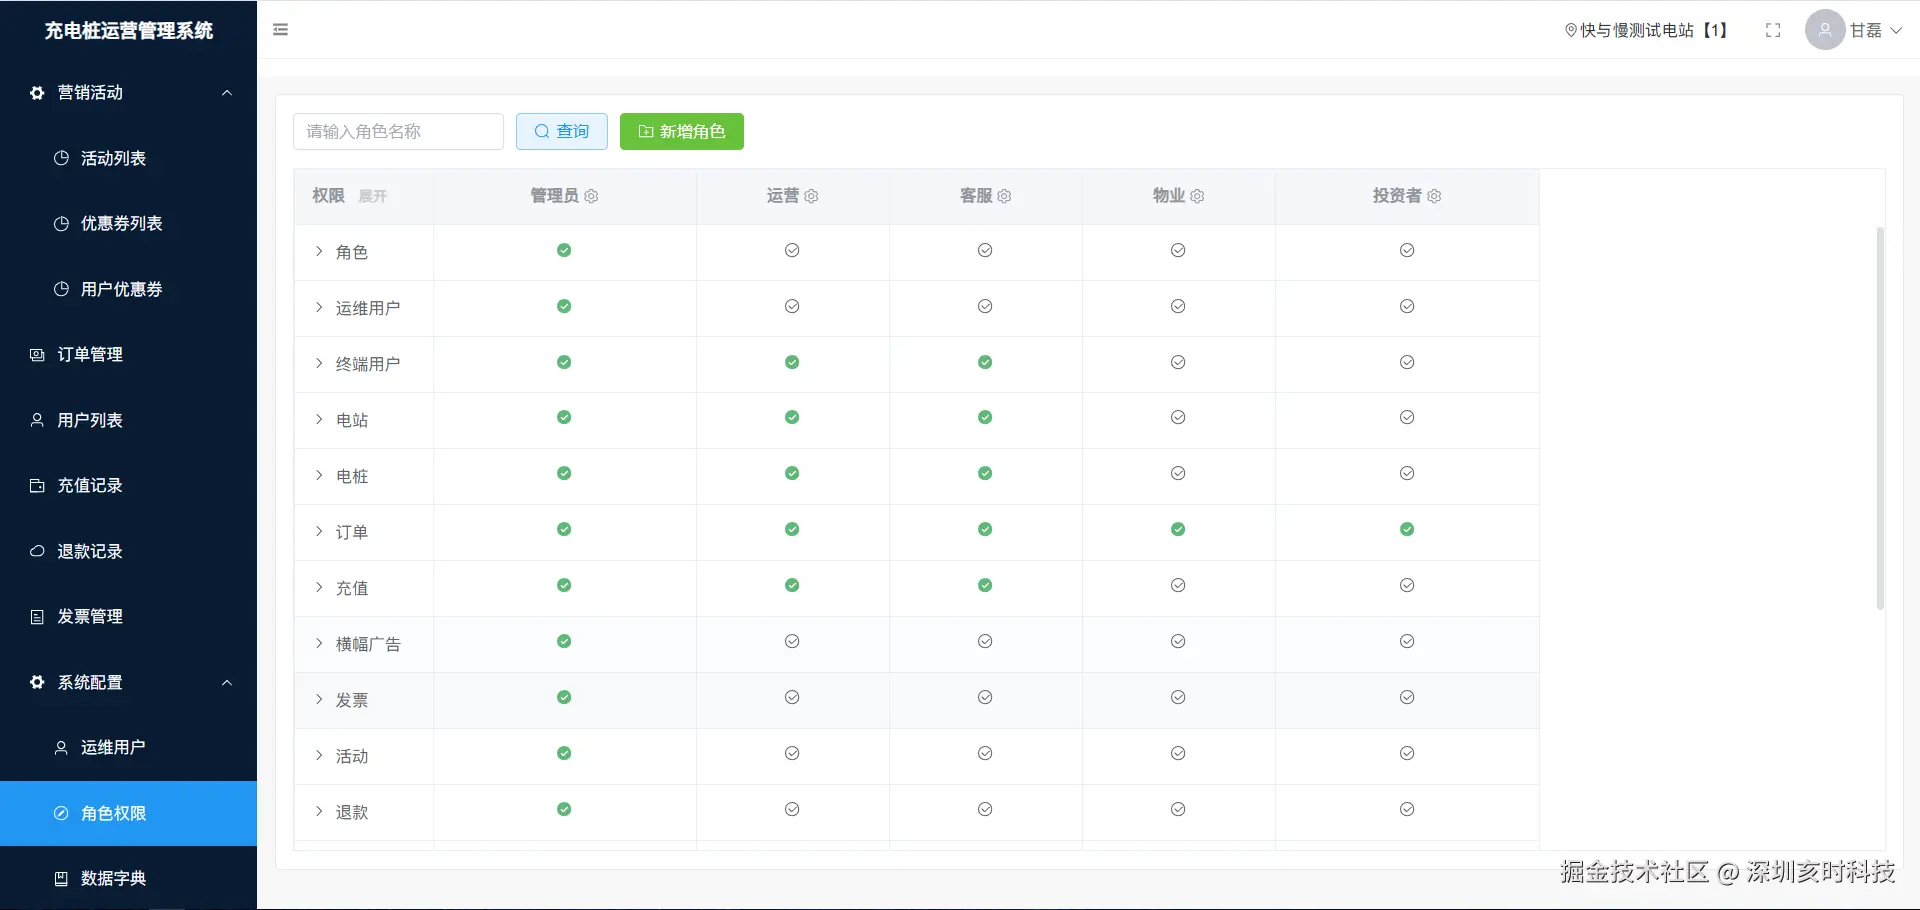Click the 查询 search button
This screenshot has height=910, width=1920.
562,131
